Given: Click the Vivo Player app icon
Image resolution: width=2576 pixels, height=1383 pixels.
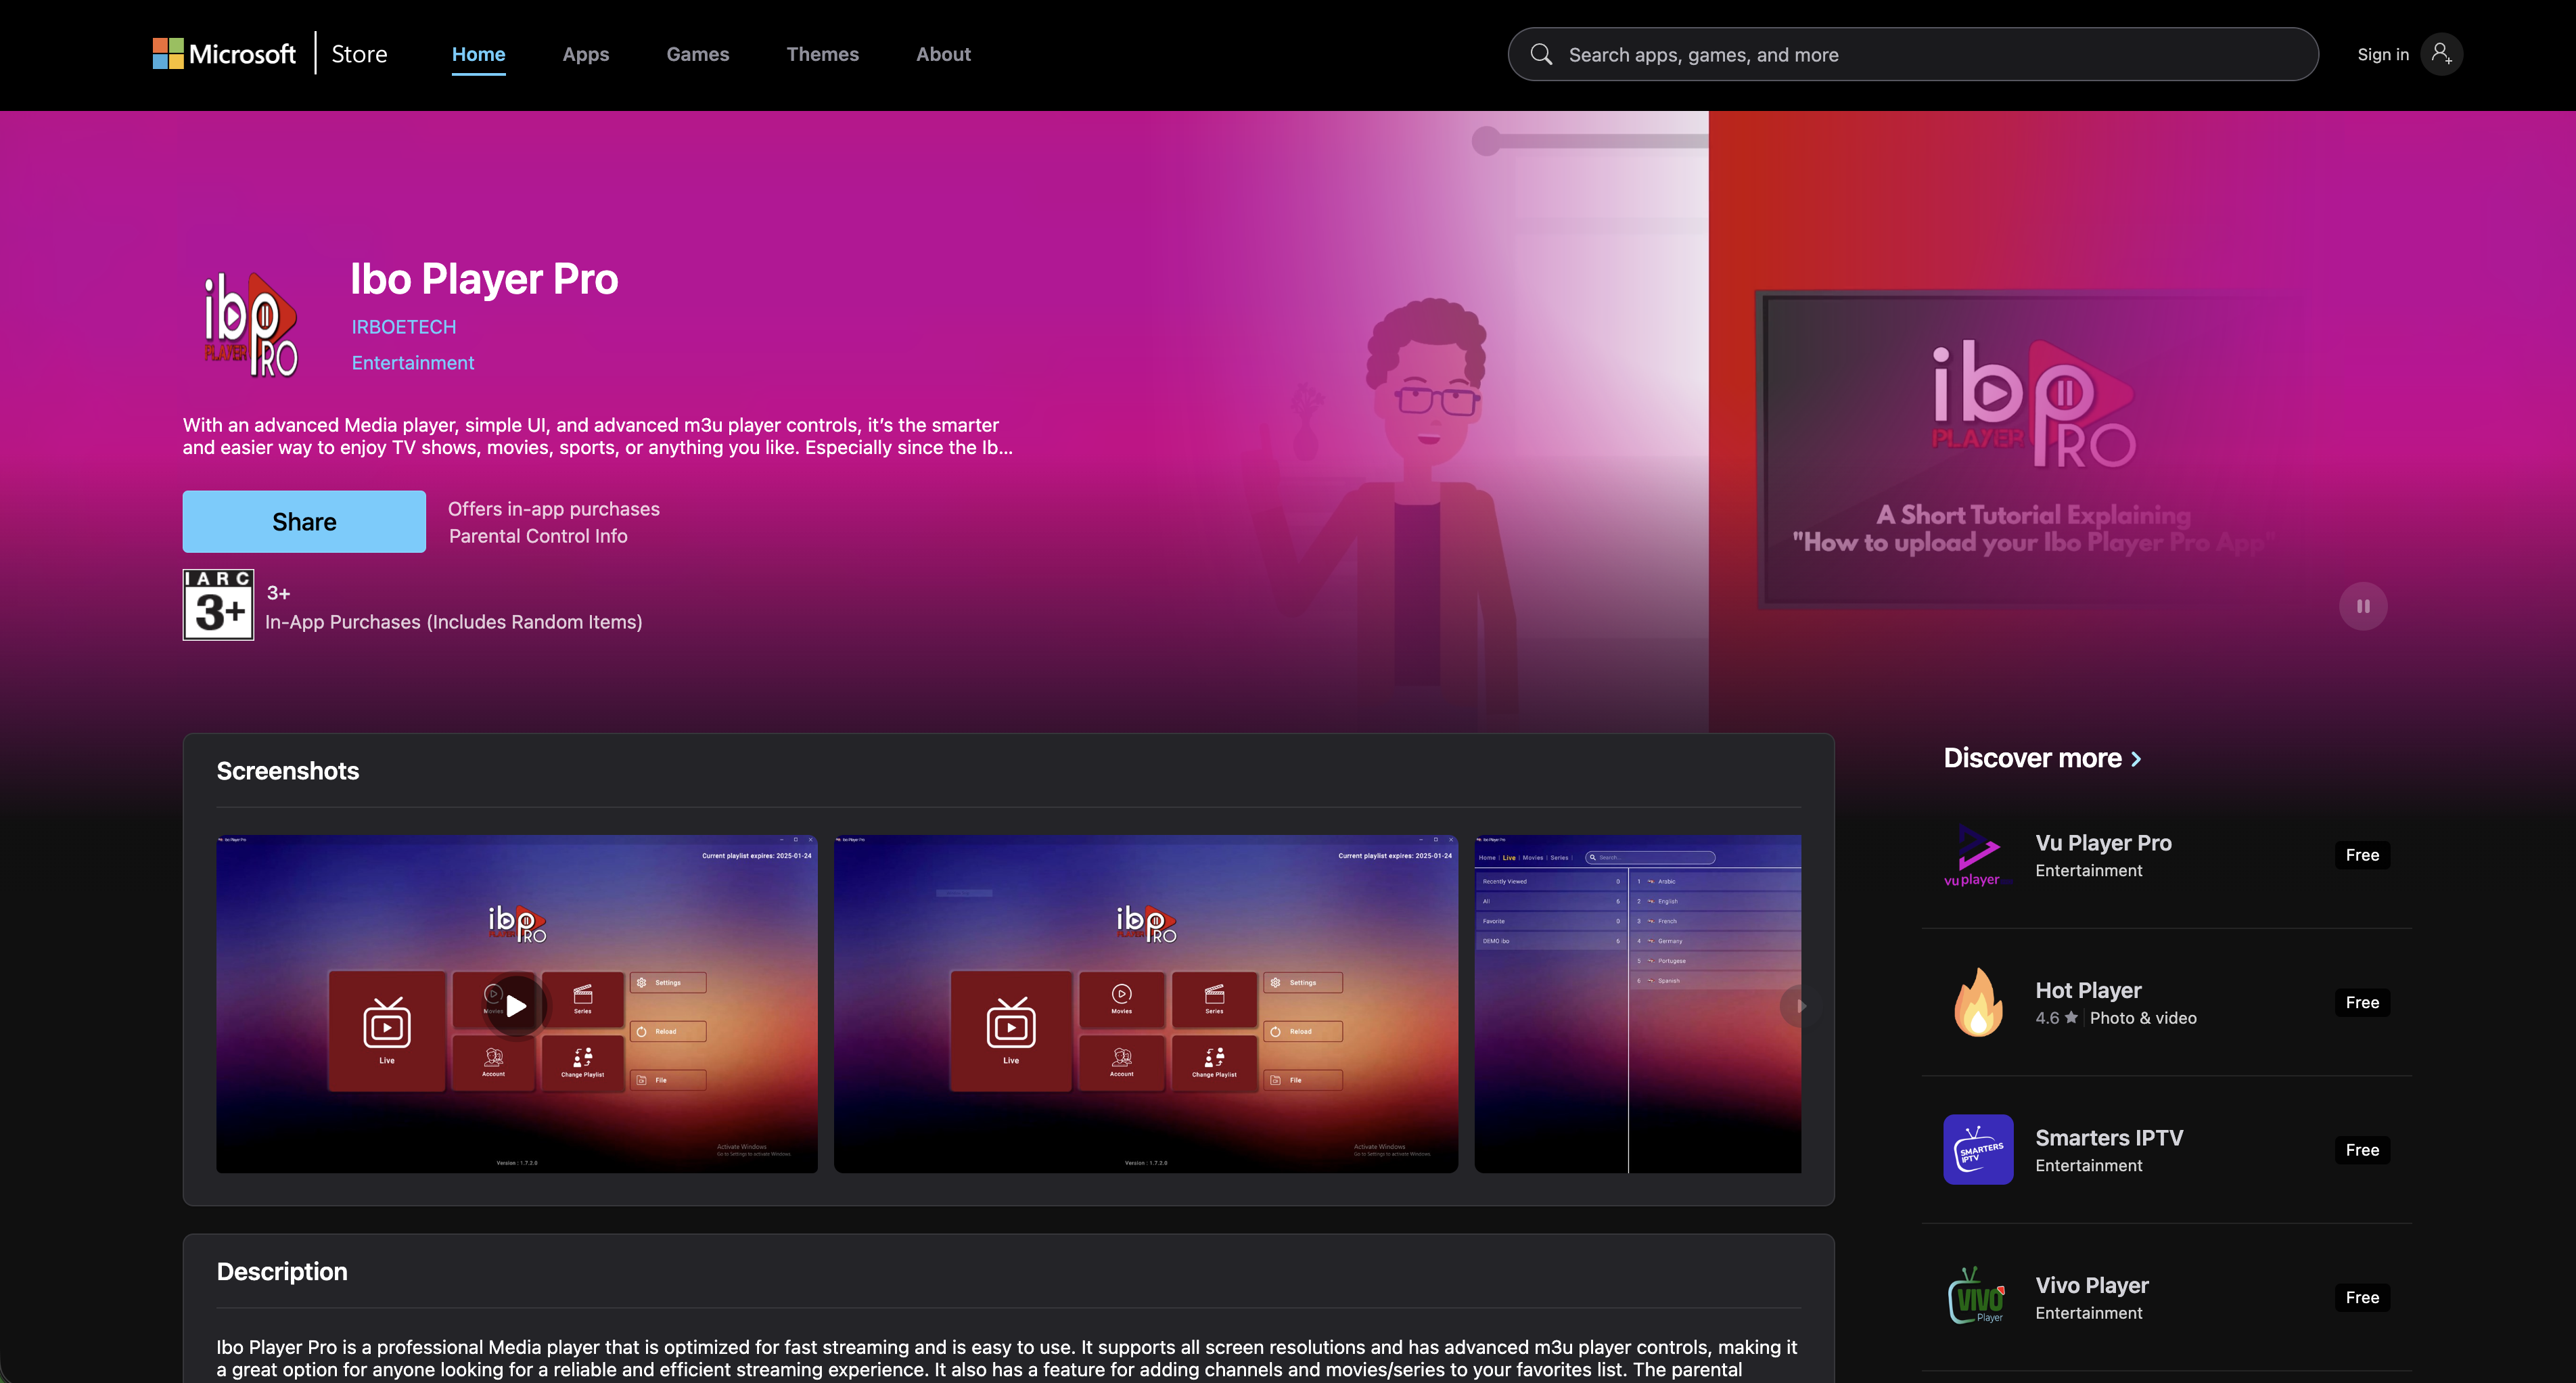Looking at the screenshot, I should 1977,1297.
